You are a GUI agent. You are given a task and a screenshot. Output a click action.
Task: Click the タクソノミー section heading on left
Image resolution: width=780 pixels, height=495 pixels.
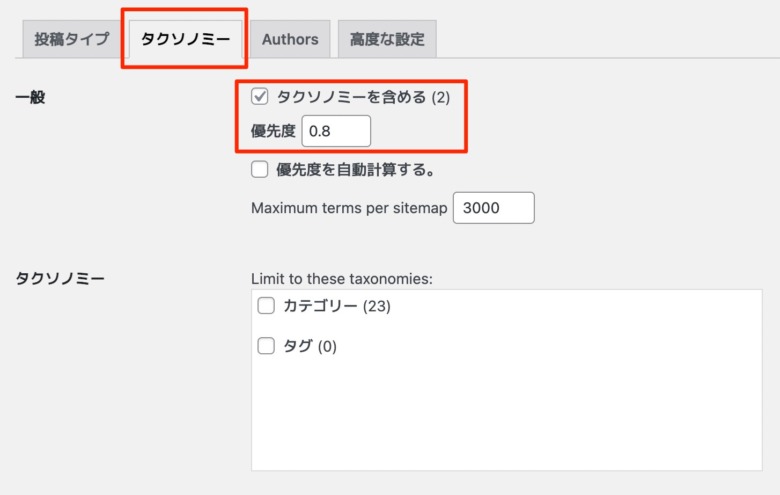60,278
